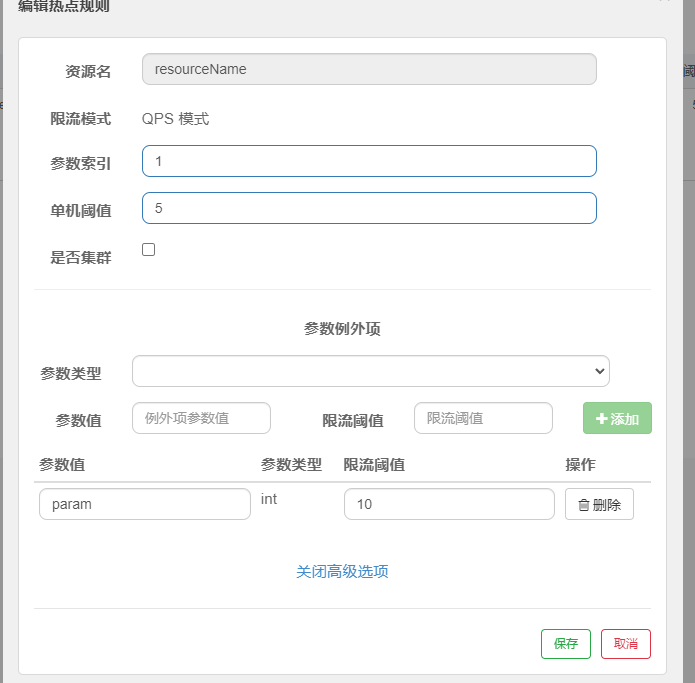Collapse advanced options via 关闭高级选项
The image size is (695, 683).
point(342,572)
